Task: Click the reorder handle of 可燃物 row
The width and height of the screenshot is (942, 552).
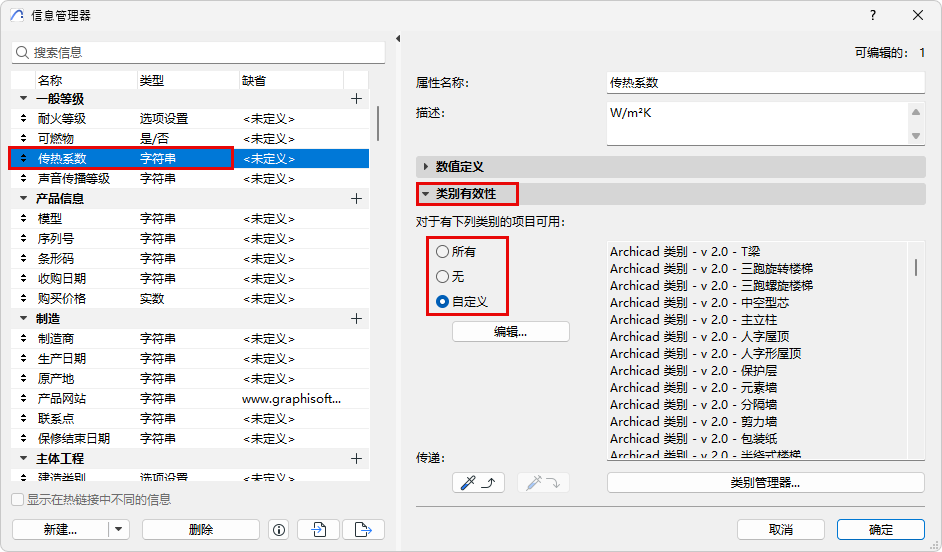Action: (23, 138)
